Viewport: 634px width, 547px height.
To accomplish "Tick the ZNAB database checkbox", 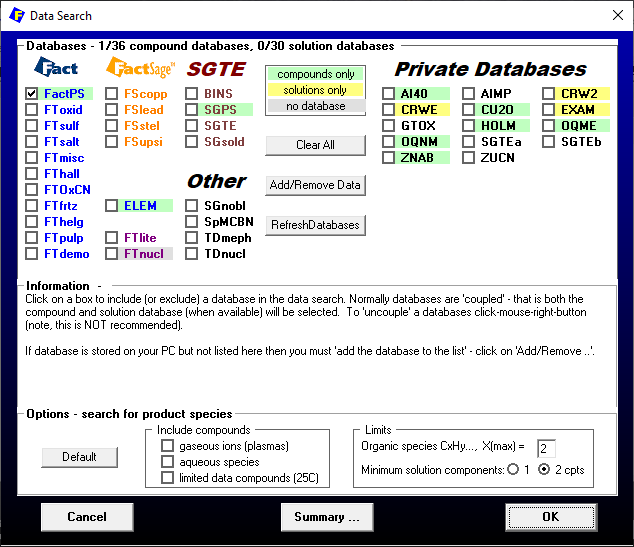I will [x=389, y=158].
